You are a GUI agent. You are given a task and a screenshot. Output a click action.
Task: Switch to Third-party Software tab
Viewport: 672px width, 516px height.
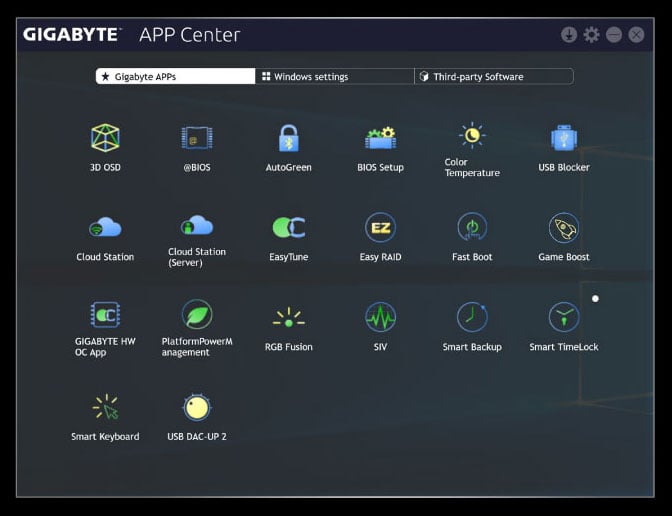click(494, 76)
